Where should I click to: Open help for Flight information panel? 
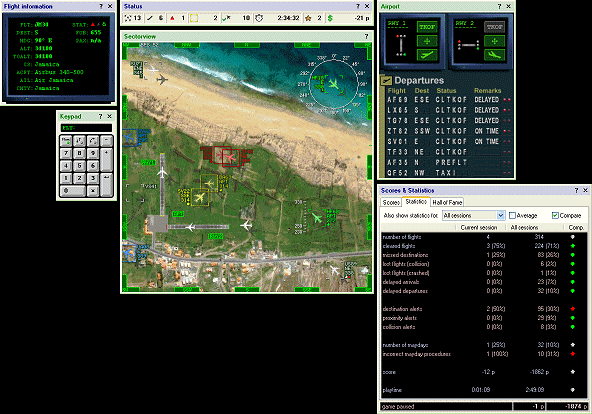[101, 6]
